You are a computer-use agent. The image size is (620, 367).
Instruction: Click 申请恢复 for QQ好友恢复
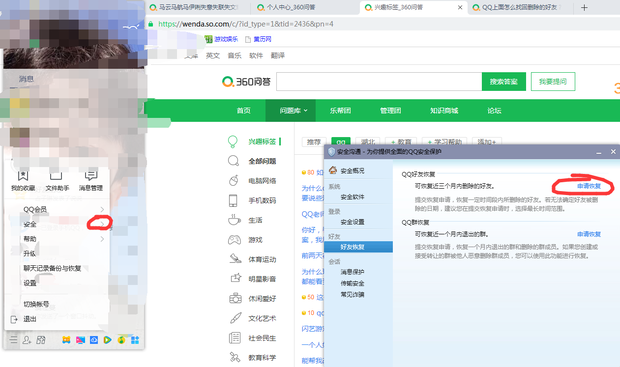[x=589, y=186]
